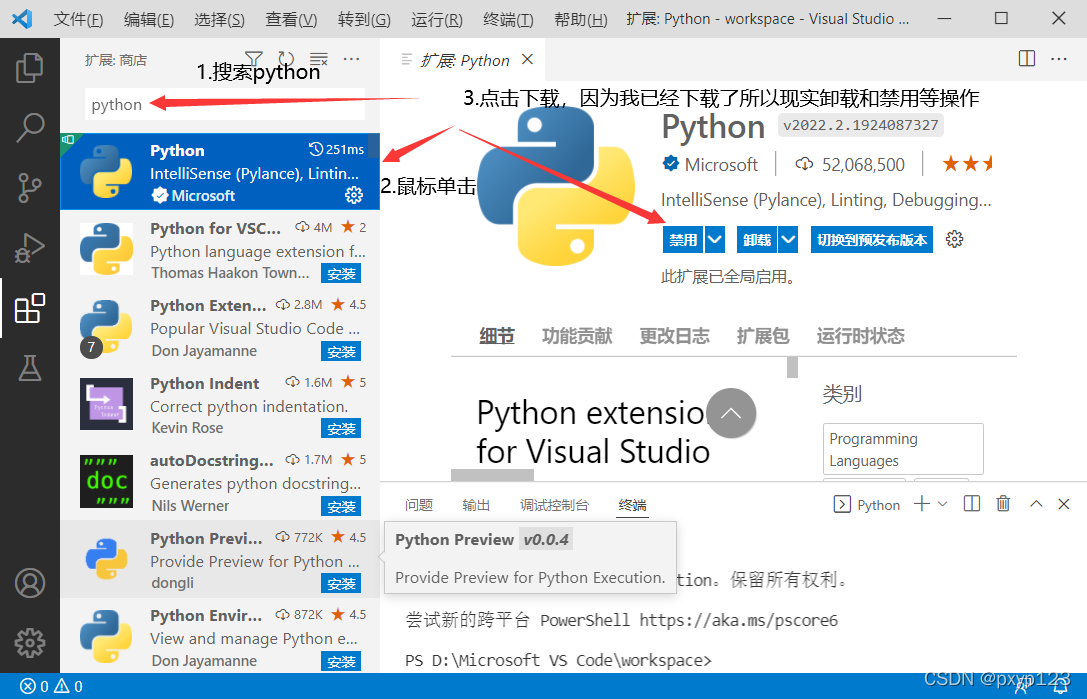Install Python Extension Pack by Don Jayamanne
This screenshot has height=699, width=1087.
341,352
